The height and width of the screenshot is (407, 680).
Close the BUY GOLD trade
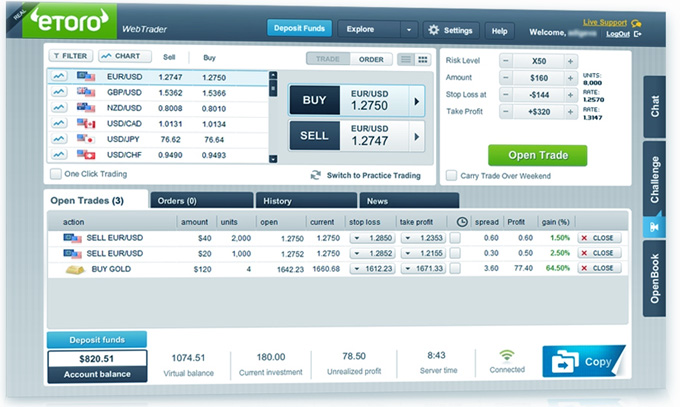click(598, 269)
